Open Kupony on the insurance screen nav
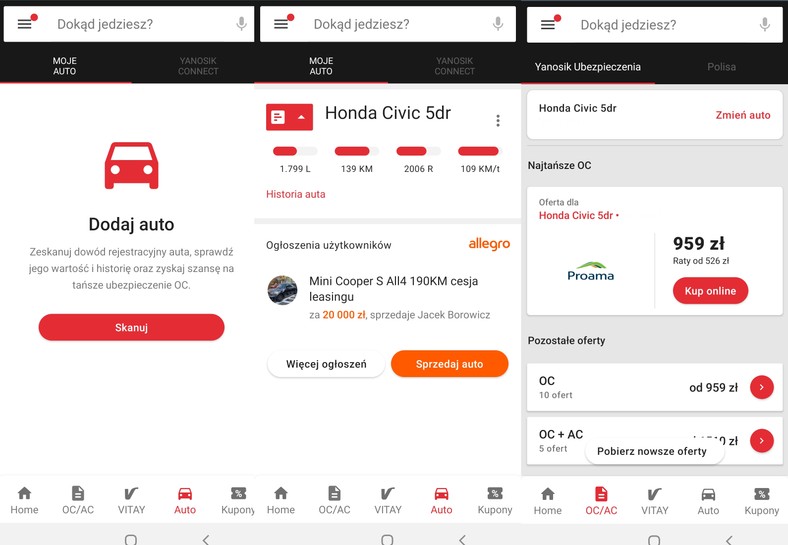Viewport: 788px width, 545px height. [x=762, y=501]
